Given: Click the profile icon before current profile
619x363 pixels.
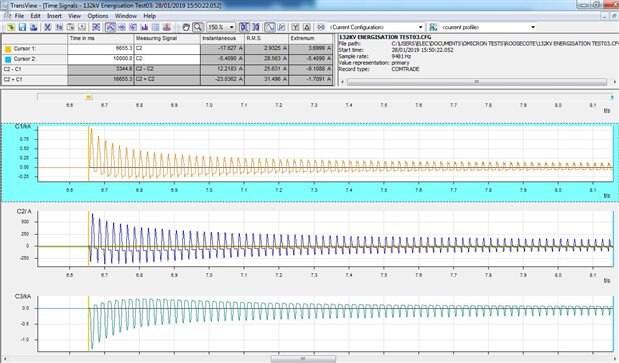Looking at the screenshot, I should (x=433, y=27).
